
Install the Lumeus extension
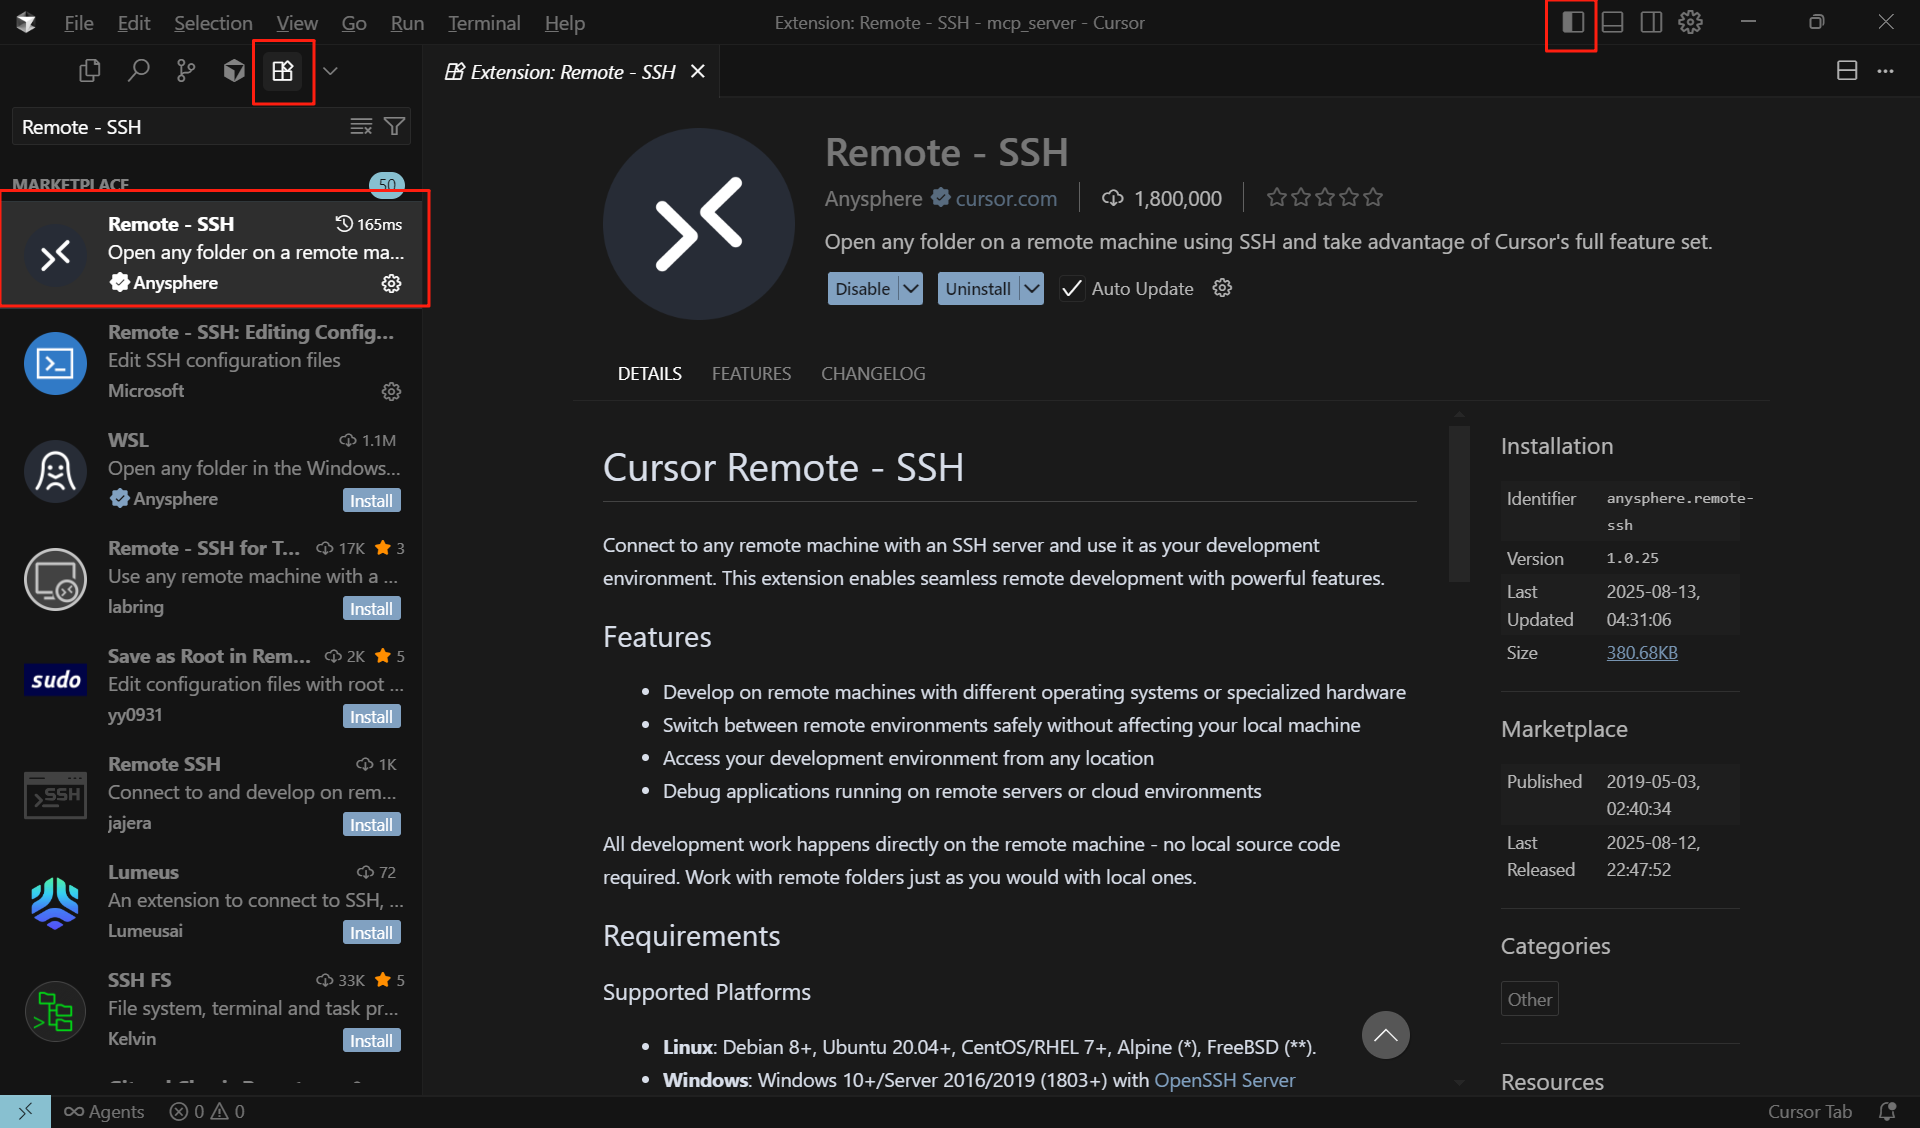tap(371, 932)
